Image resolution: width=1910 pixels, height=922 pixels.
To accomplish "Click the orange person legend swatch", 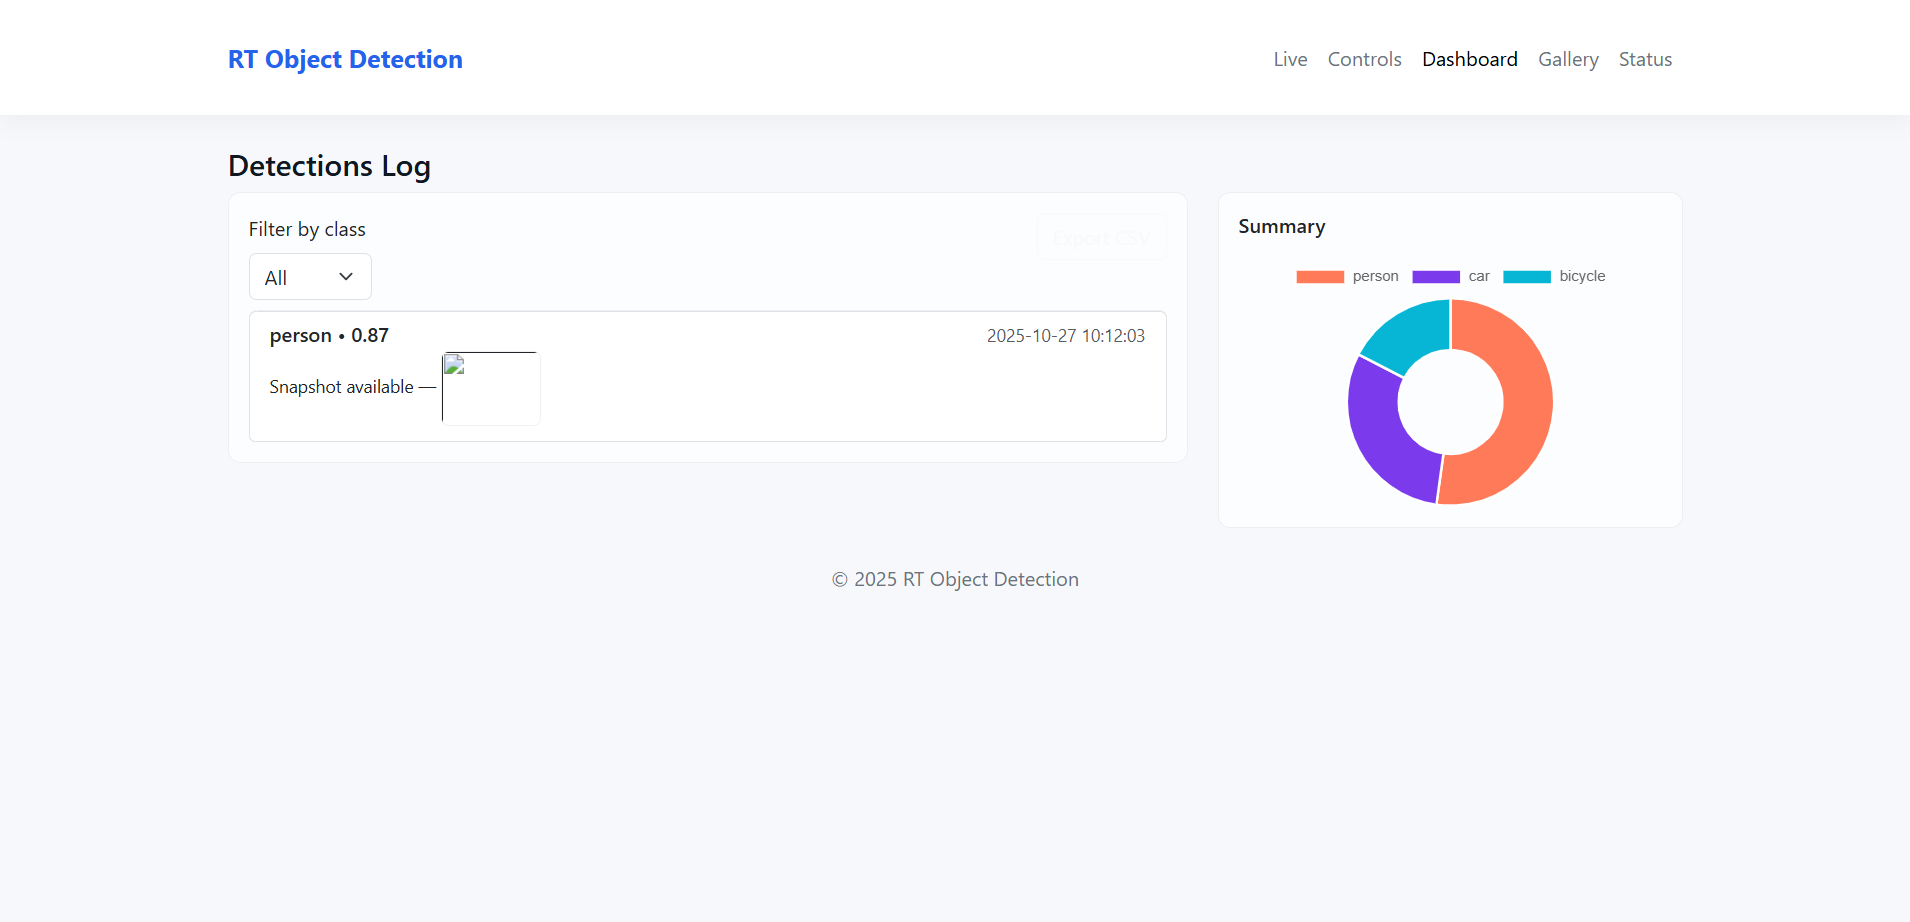I will 1319,277.
